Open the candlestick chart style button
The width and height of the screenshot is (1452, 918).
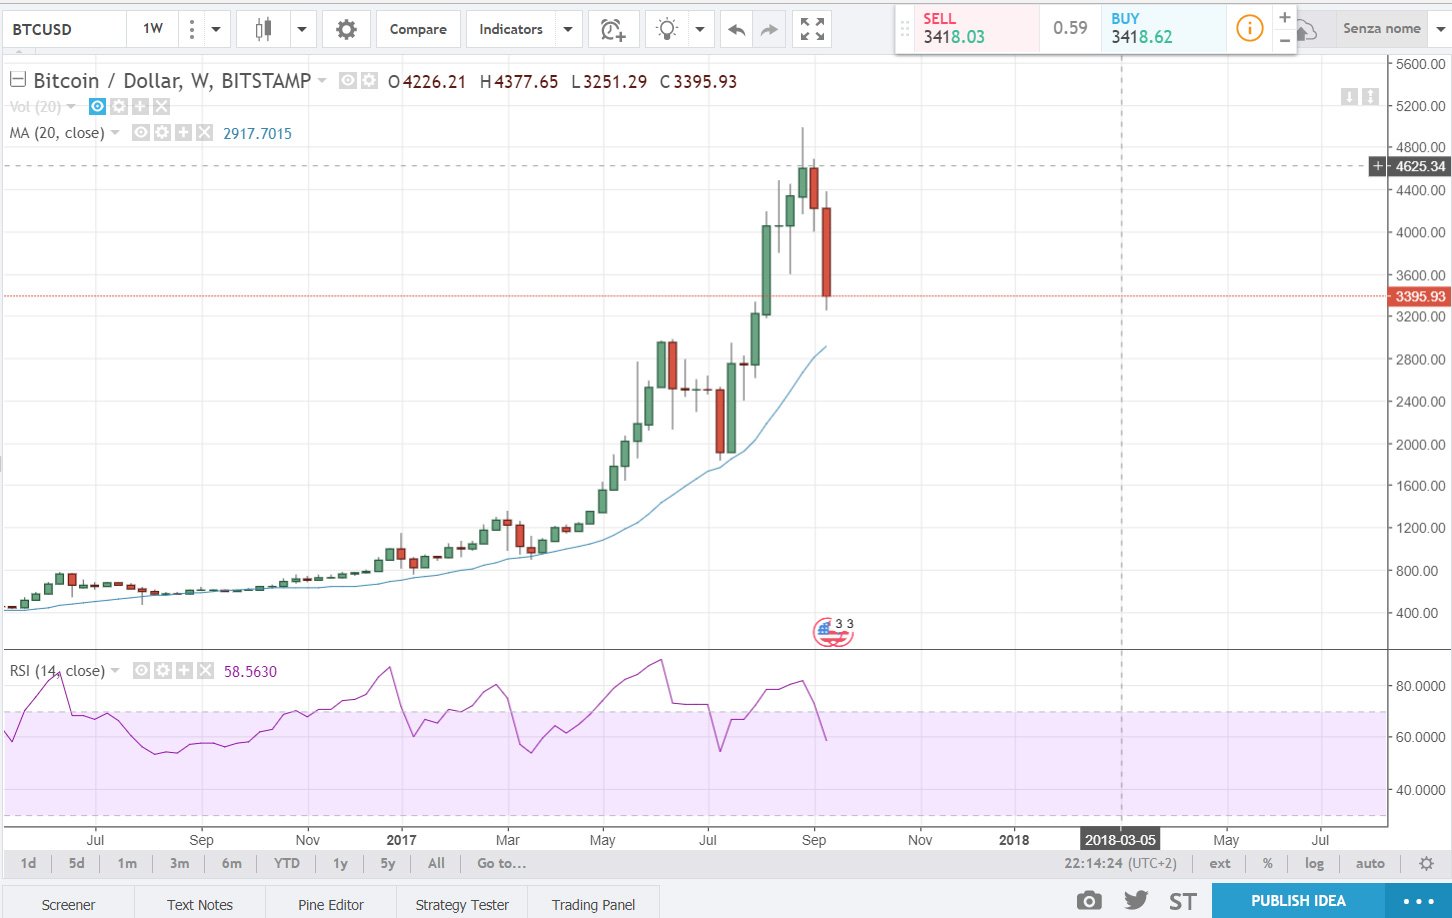pyautogui.click(x=263, y=30)
